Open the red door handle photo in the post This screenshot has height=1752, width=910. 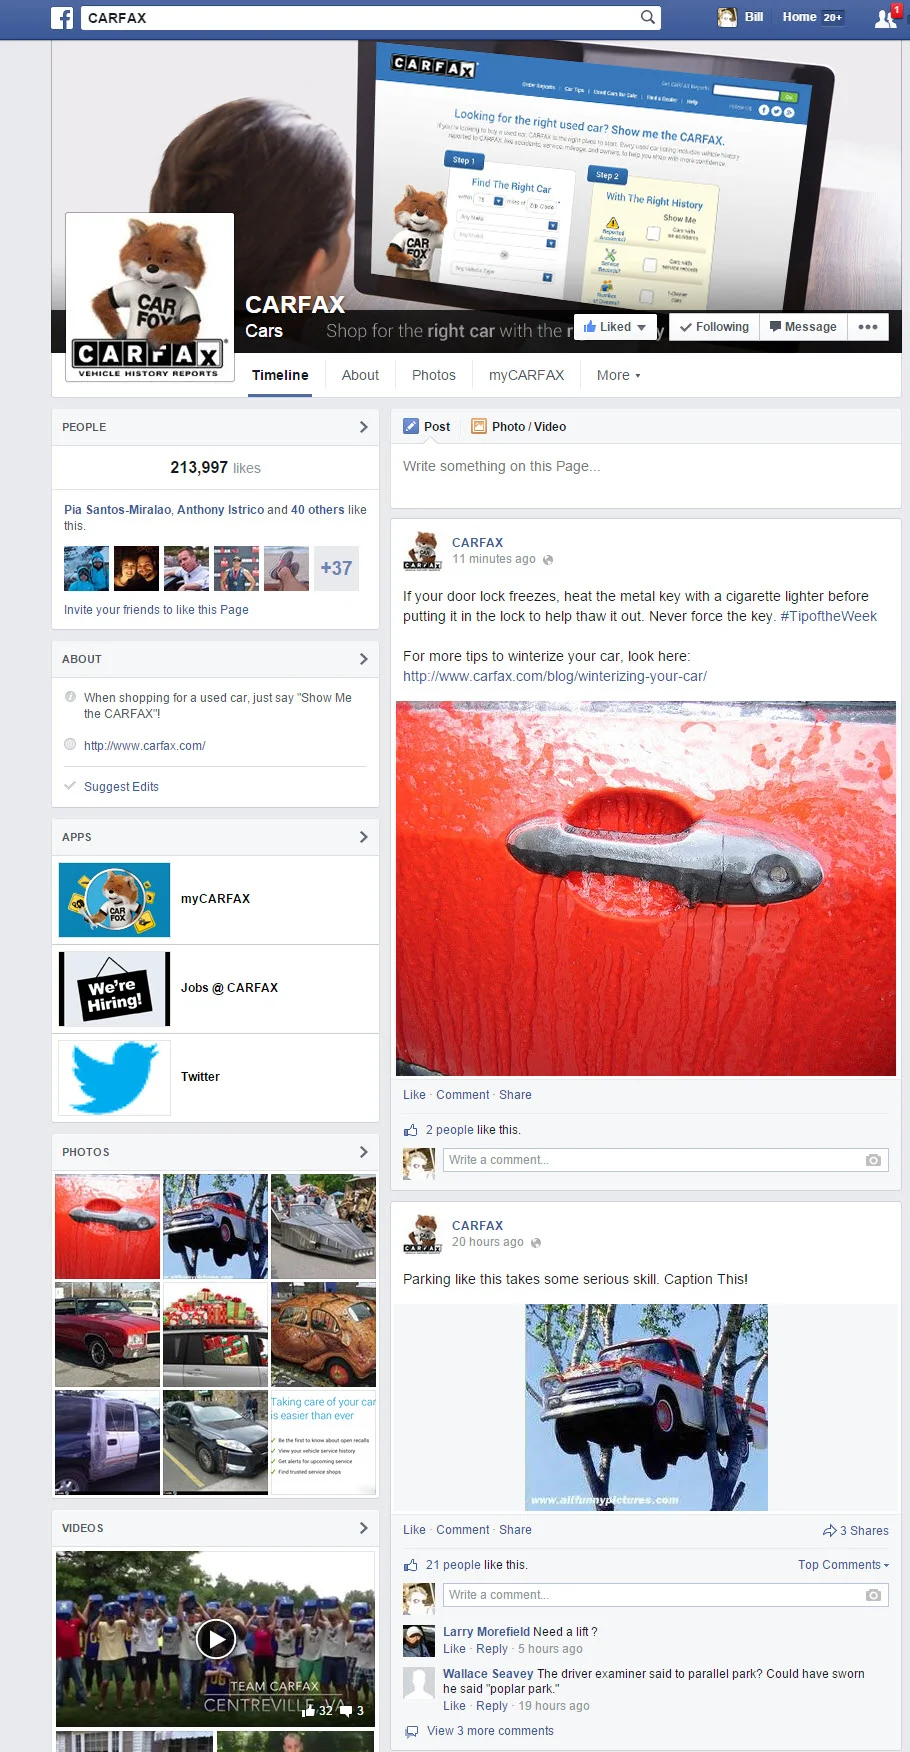(x=646, y=888)
